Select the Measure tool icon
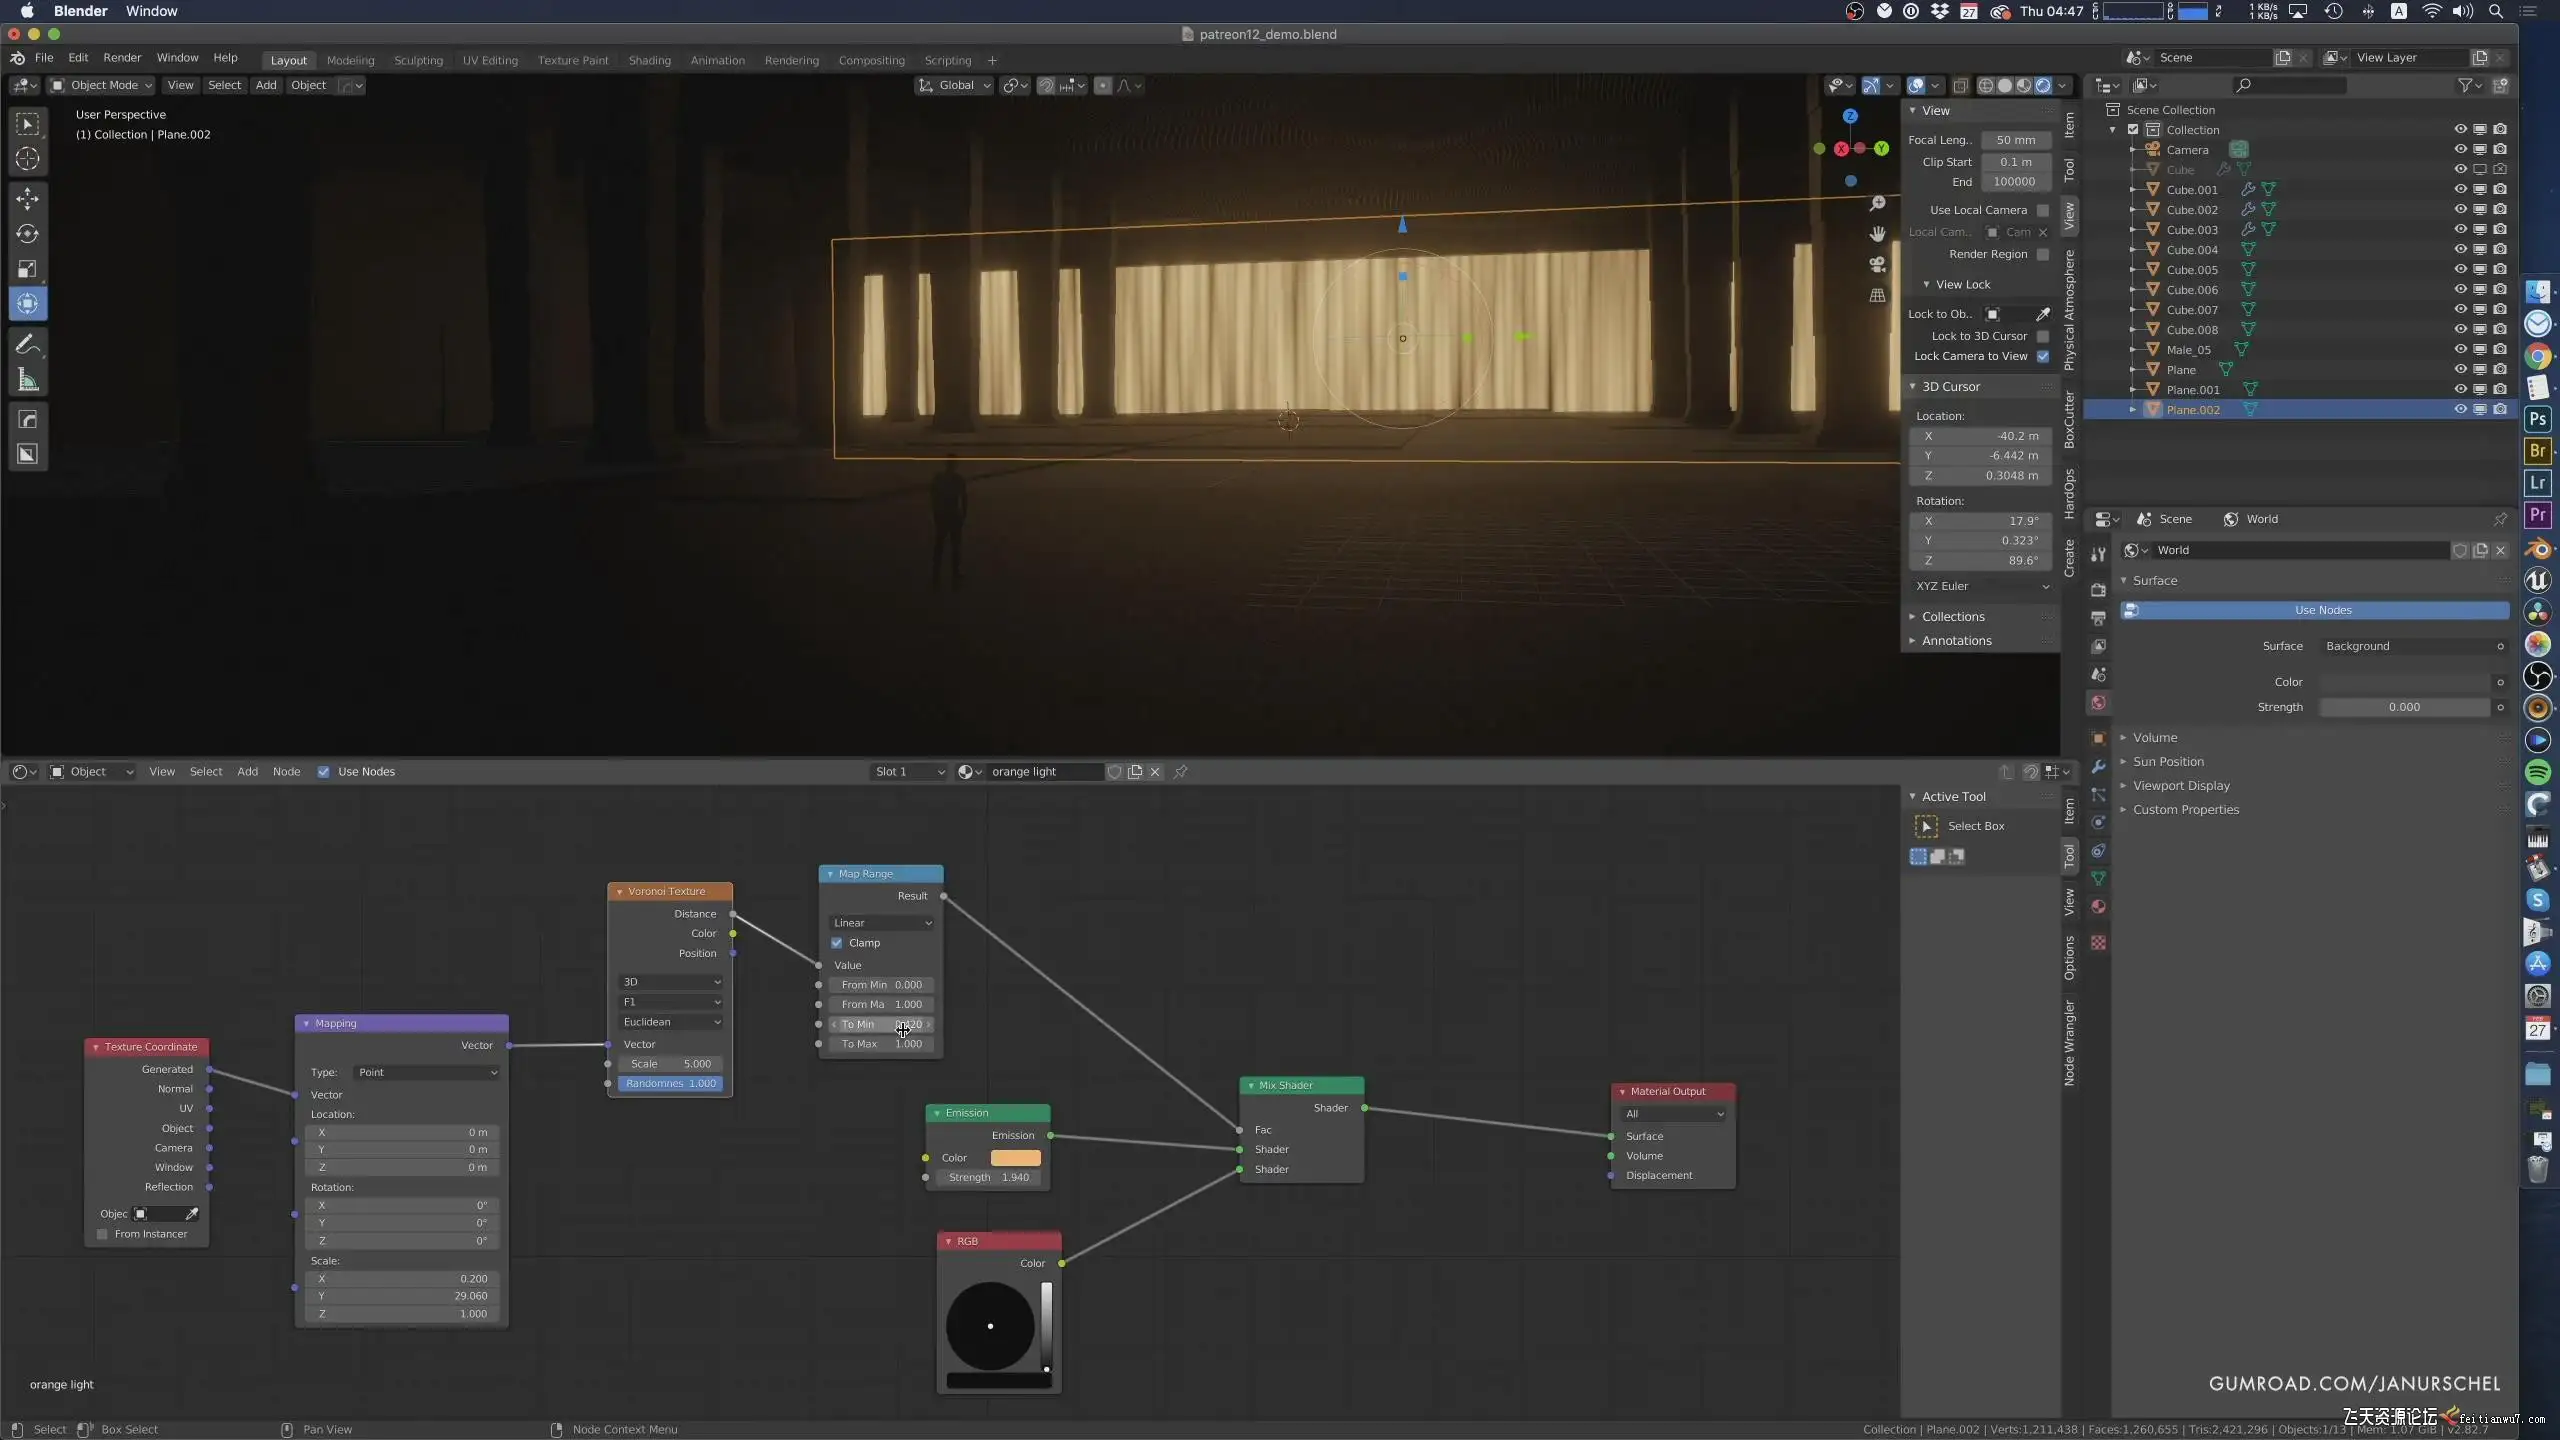The height and width of the screenshot is (1440, 2560). (27, 380)
